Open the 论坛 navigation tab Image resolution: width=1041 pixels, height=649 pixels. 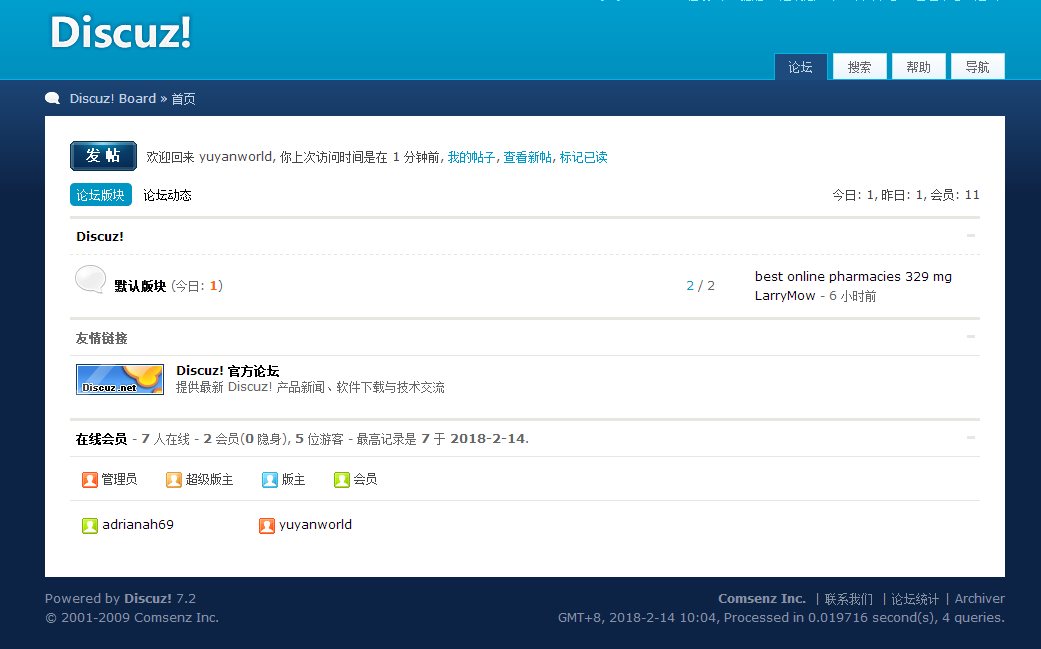[x=801, y=67]
